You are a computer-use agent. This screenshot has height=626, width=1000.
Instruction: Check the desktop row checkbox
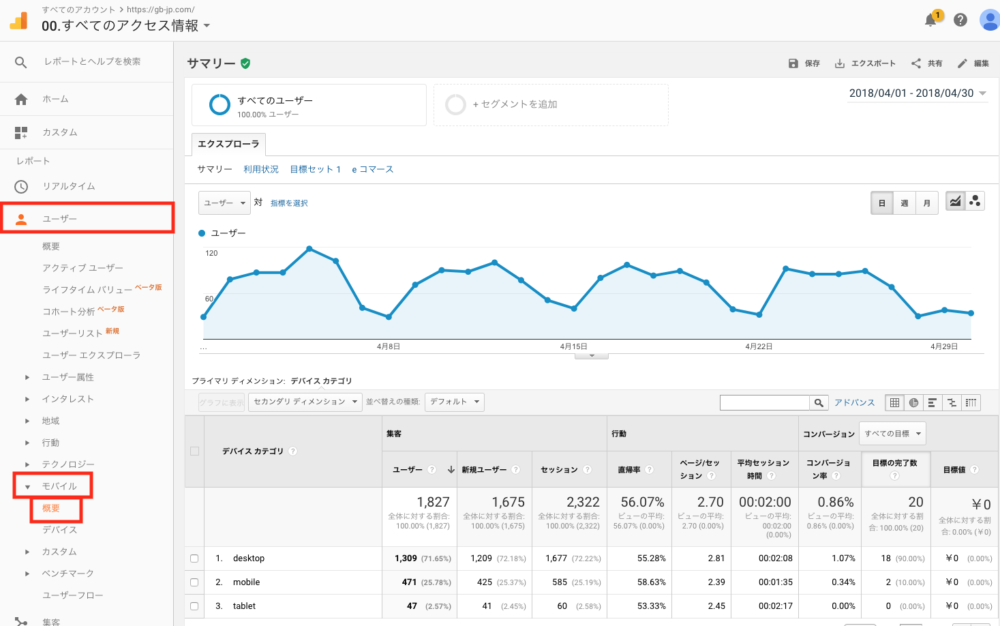pos(194,558)
